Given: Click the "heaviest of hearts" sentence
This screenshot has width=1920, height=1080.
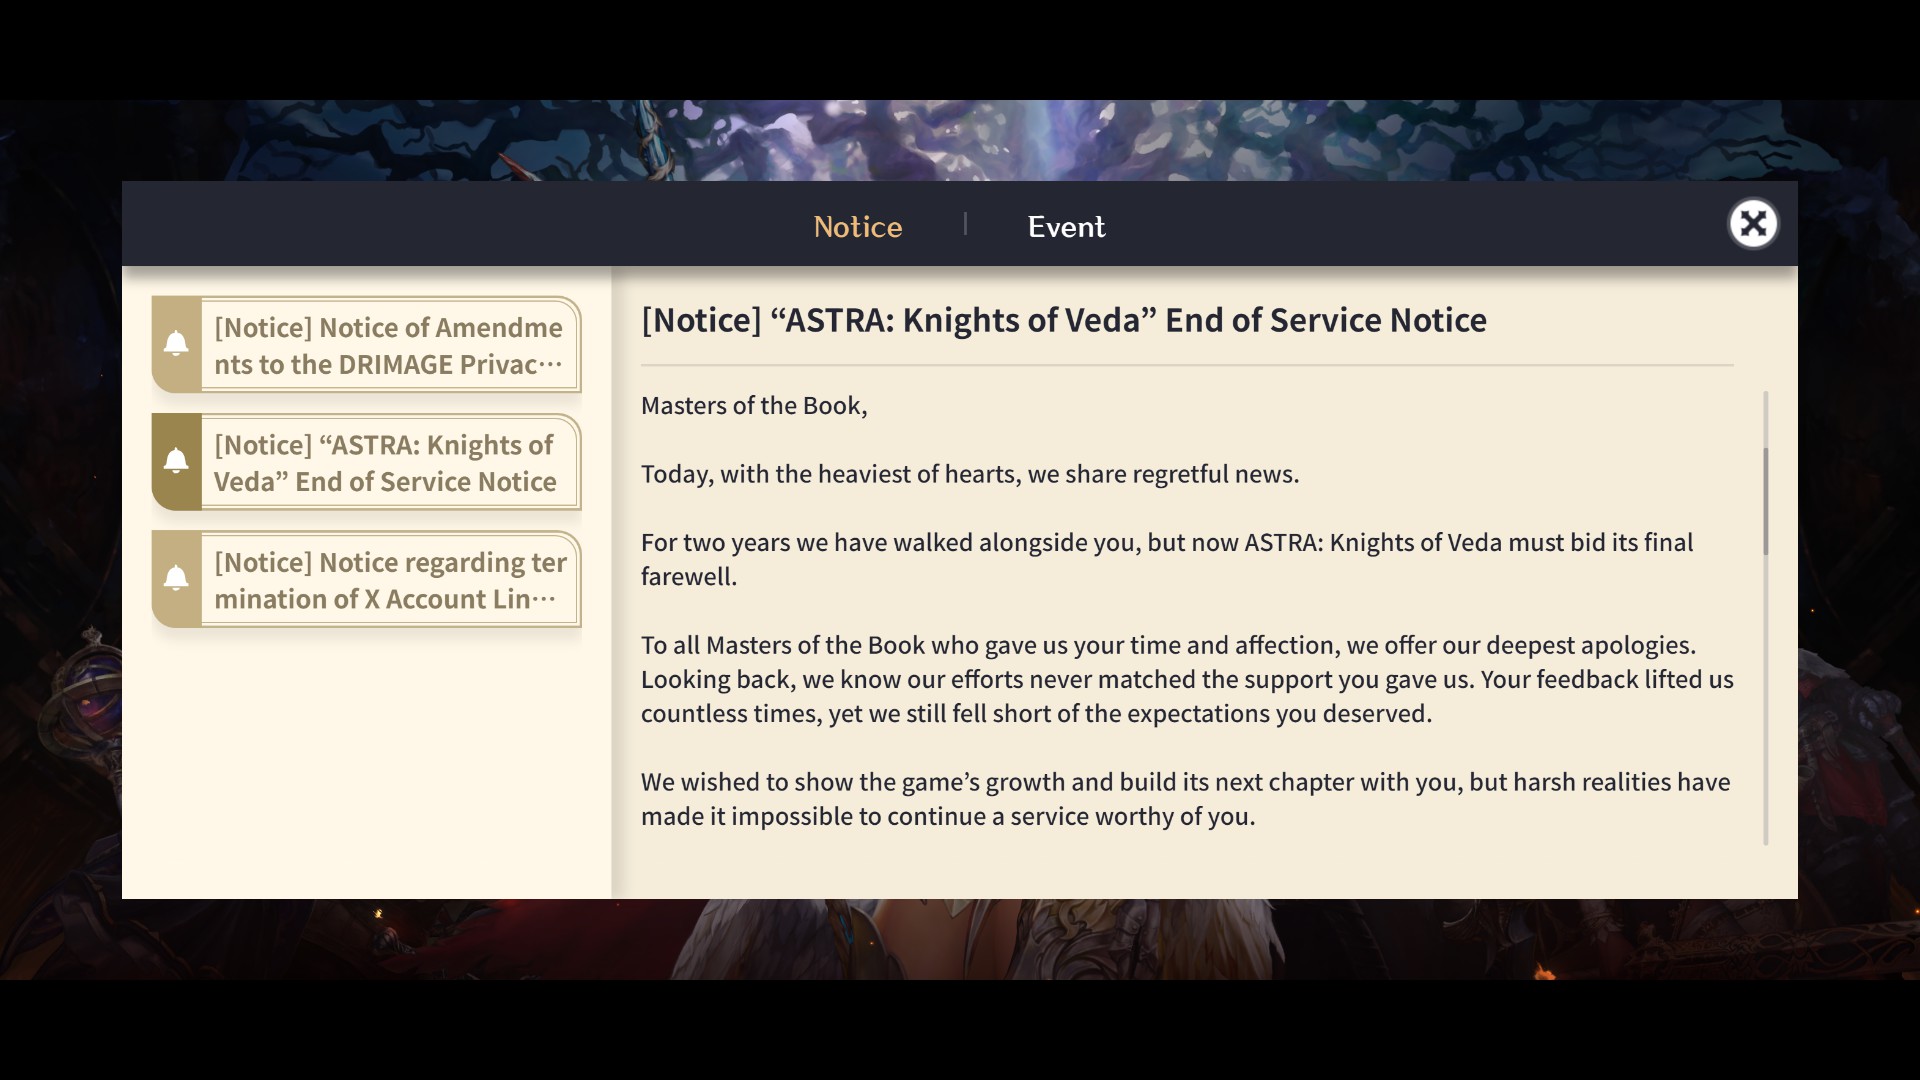Looking at the screenshot, I should (969, 474).
